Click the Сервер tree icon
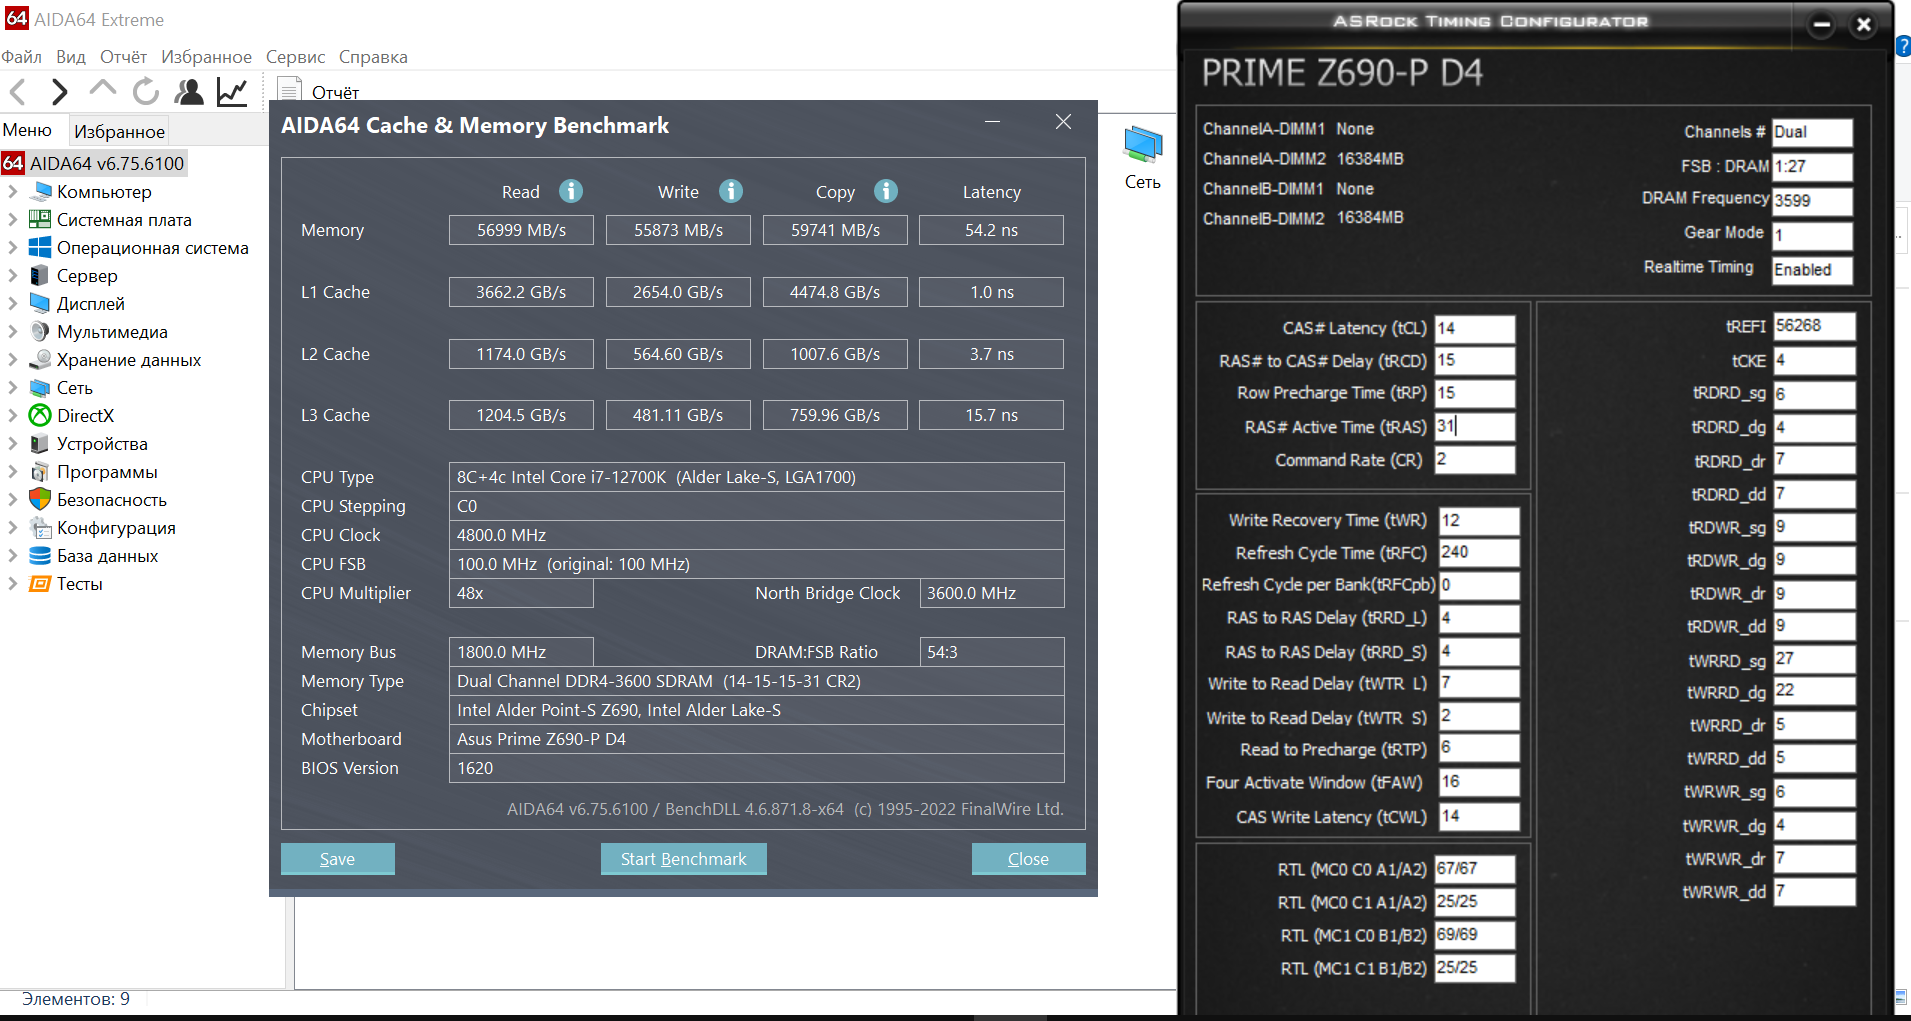Screen dimensions: 1911x1021 40,276
